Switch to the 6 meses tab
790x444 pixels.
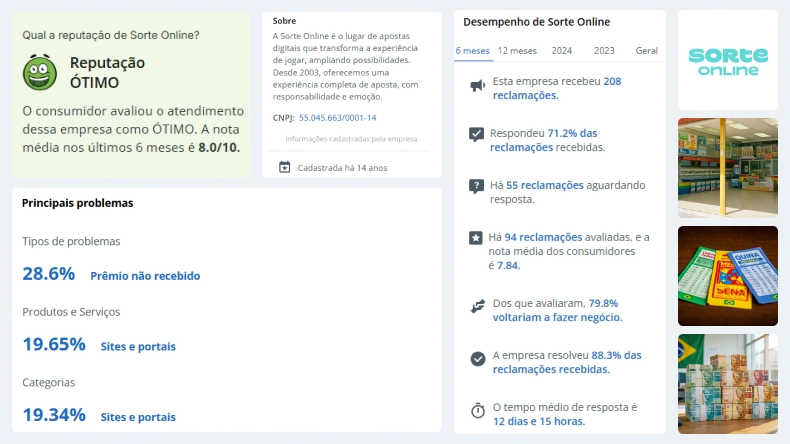(472, 50)
